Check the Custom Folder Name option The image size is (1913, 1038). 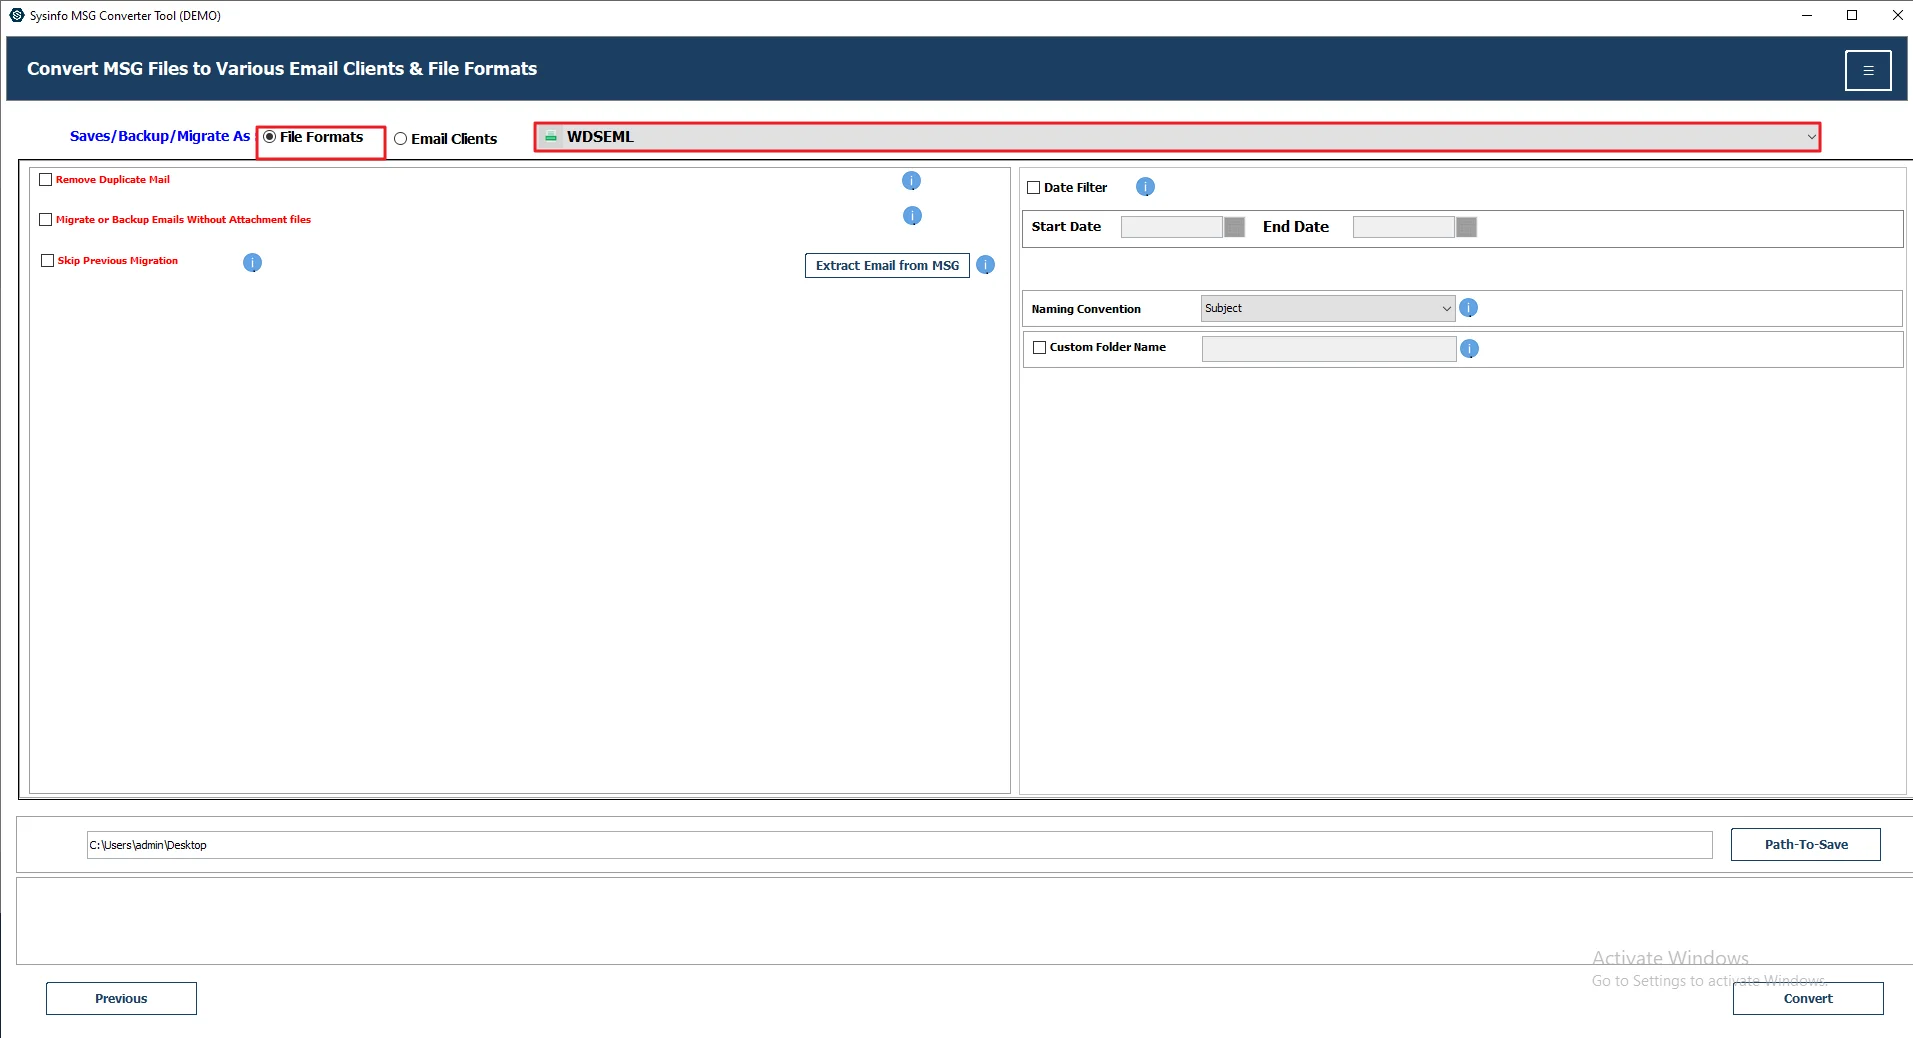[x=1039, y=347]
